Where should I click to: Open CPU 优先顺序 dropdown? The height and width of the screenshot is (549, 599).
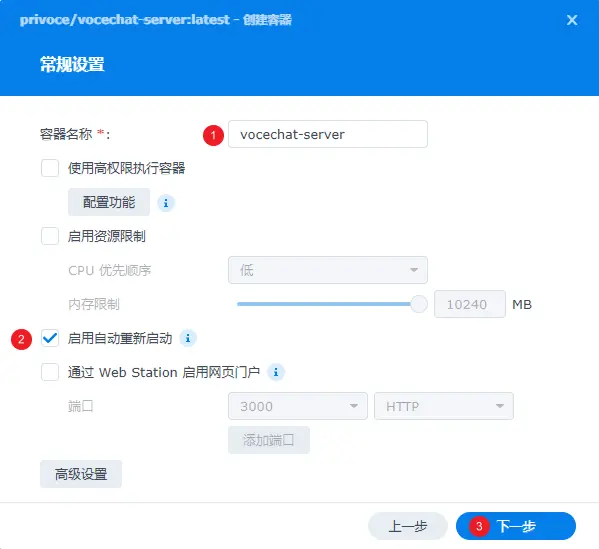[328, 270]
